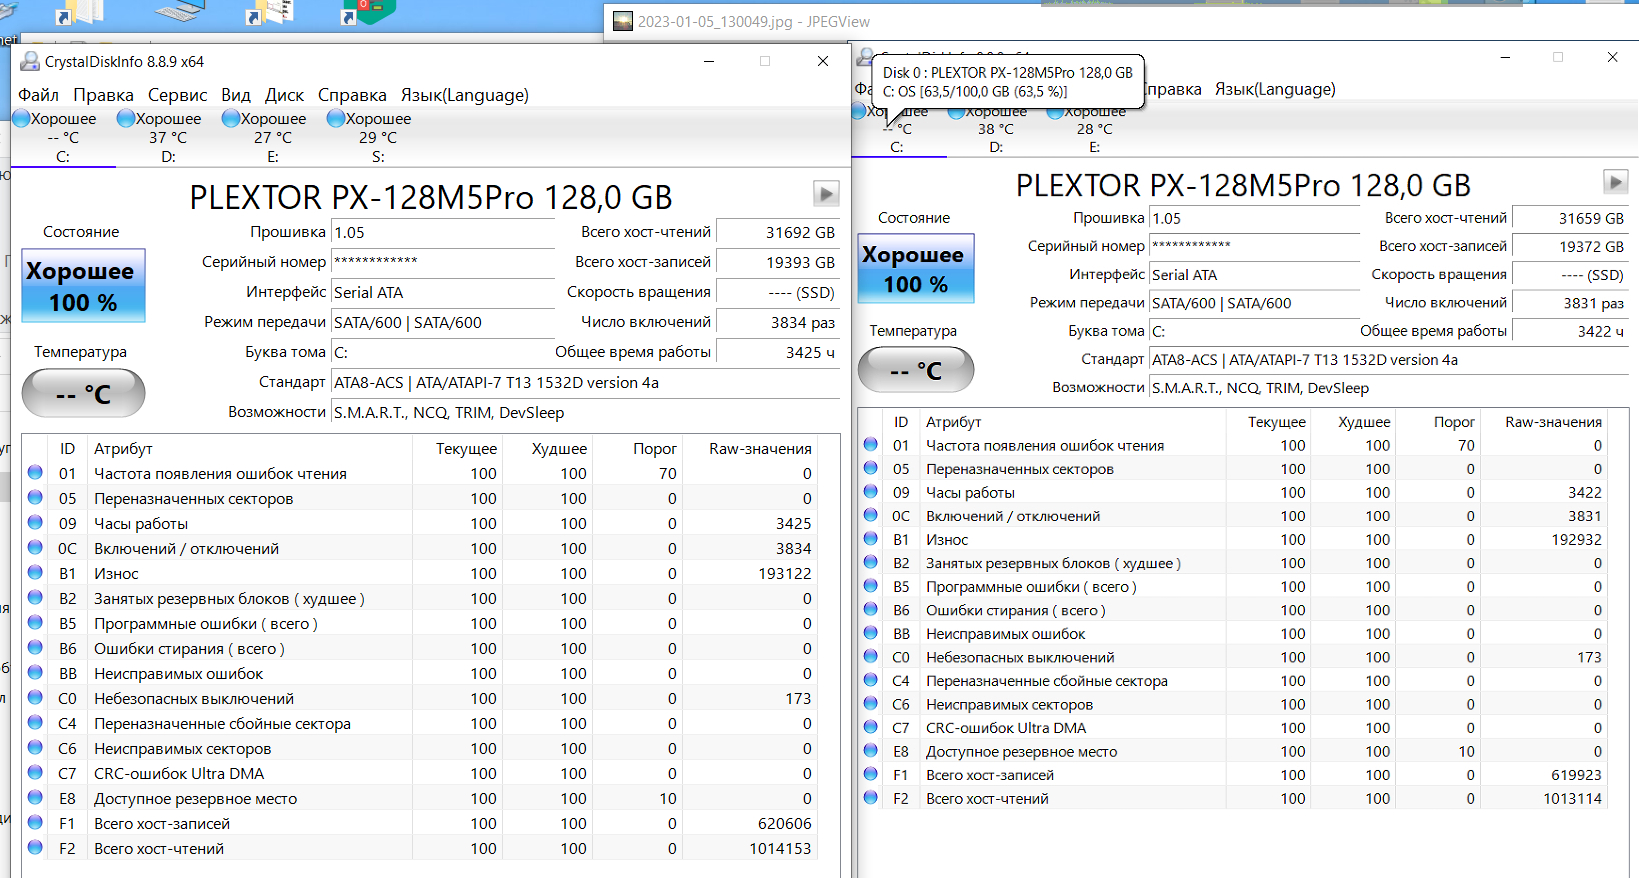Click host writes value 19372 GB in right window
The image size is (1639, 878).
[1570, 246]
